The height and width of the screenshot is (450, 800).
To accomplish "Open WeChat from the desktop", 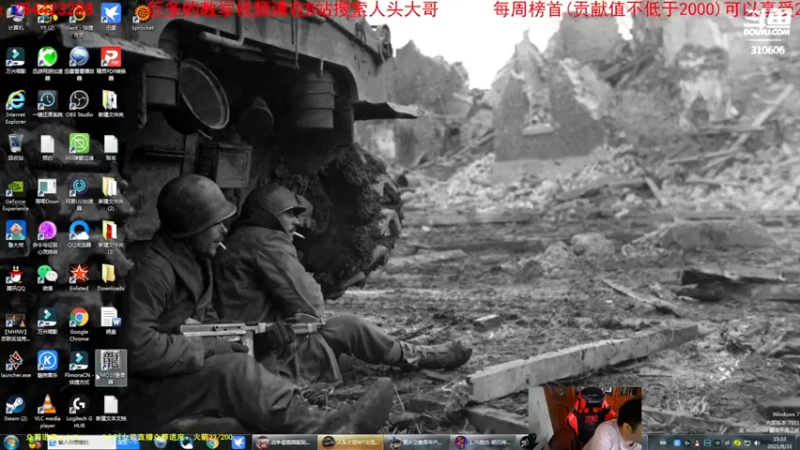I will [x=47, y=277].
